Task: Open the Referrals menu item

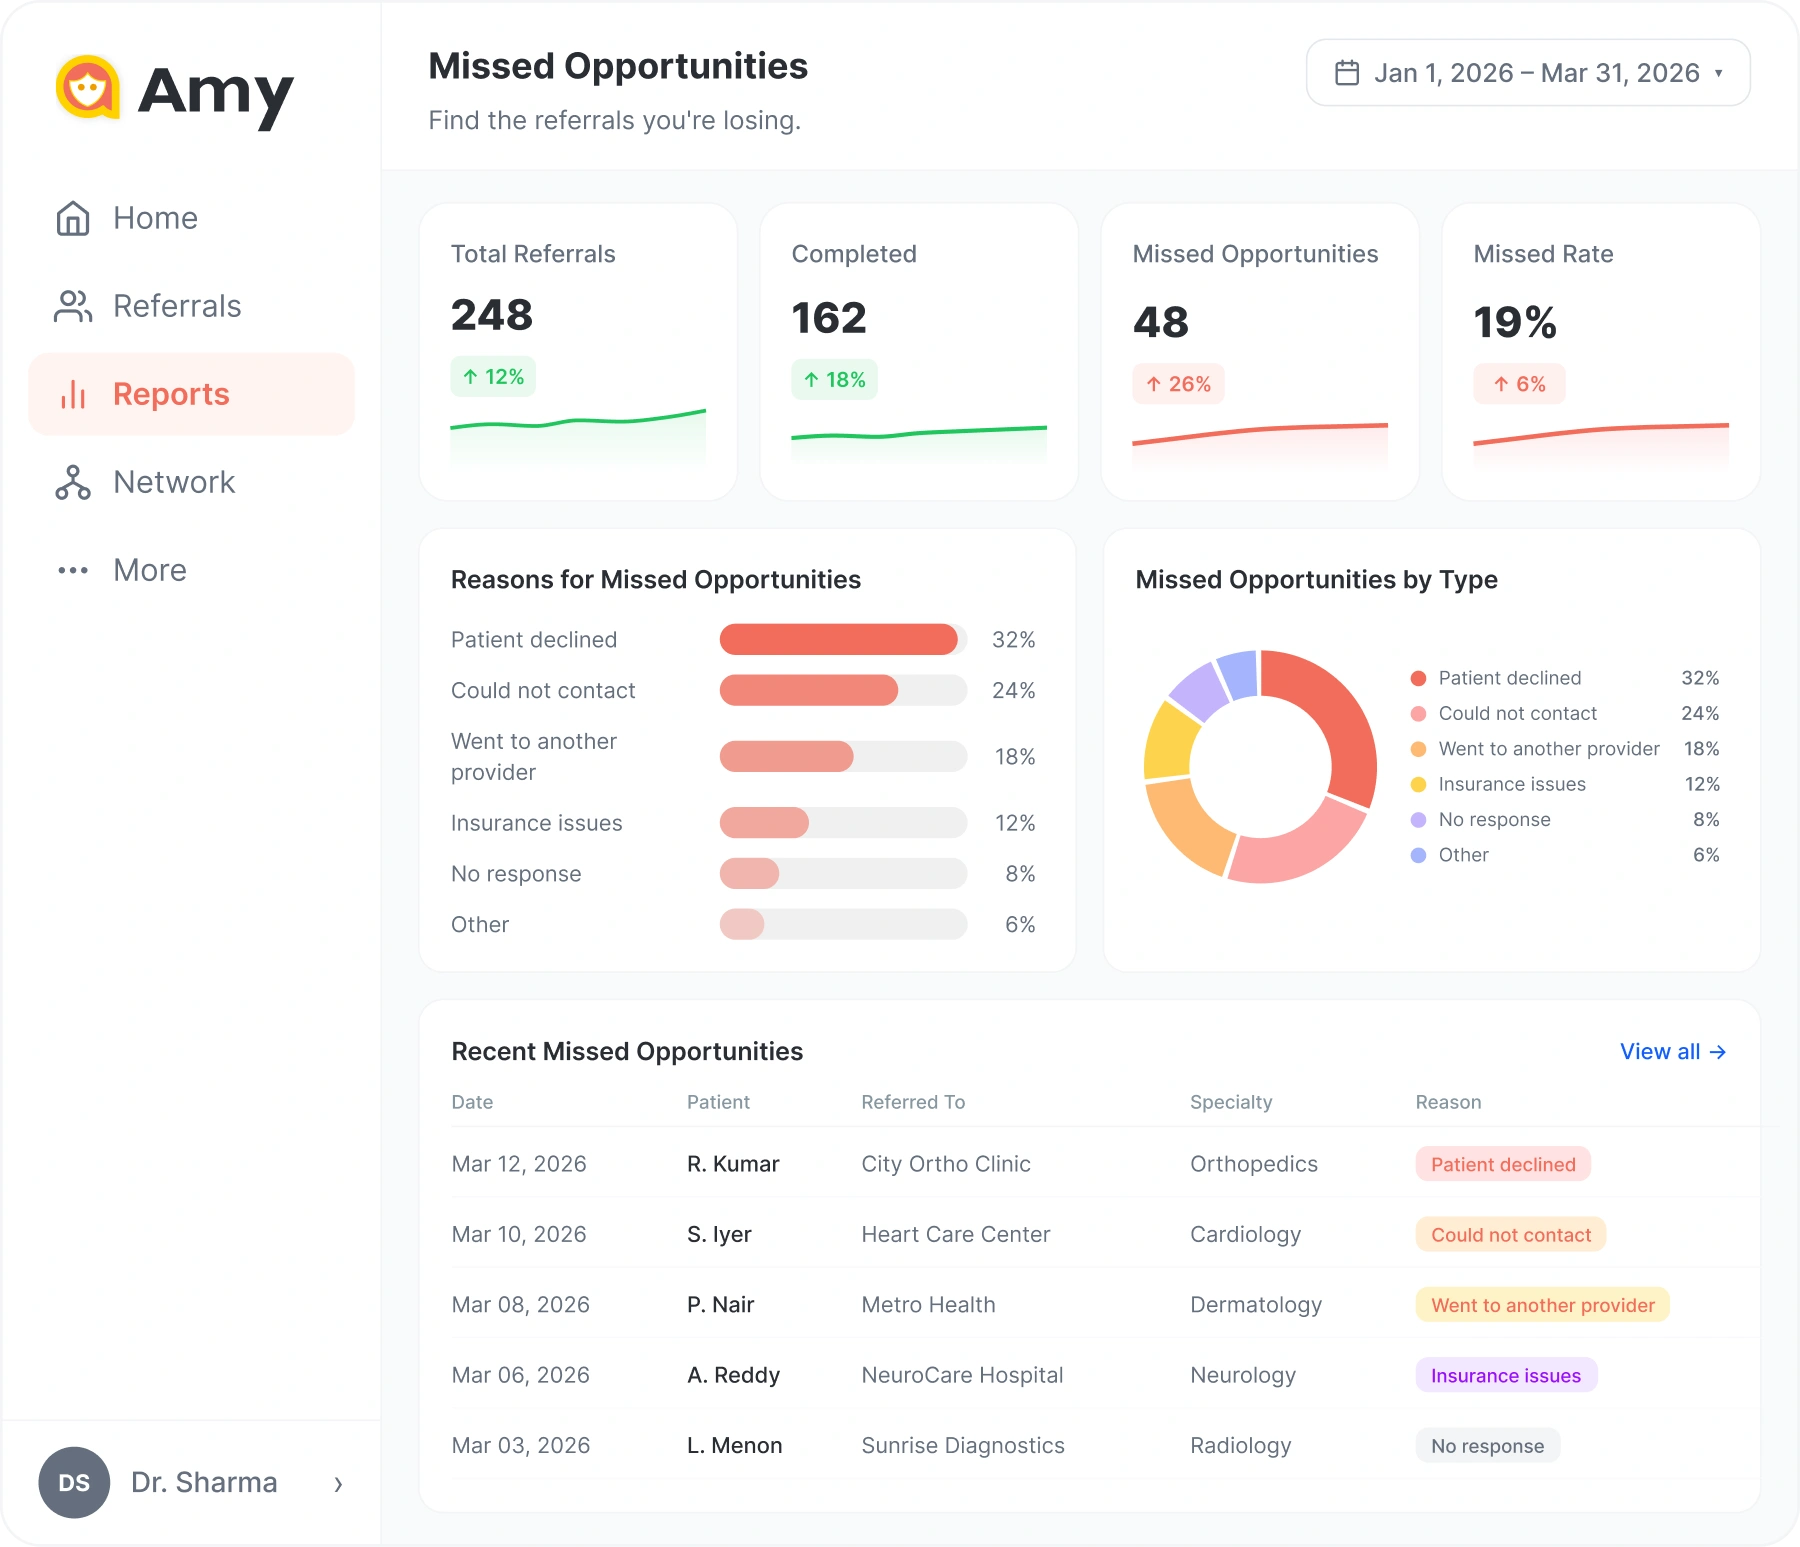Action: click(x=191, y=306)
